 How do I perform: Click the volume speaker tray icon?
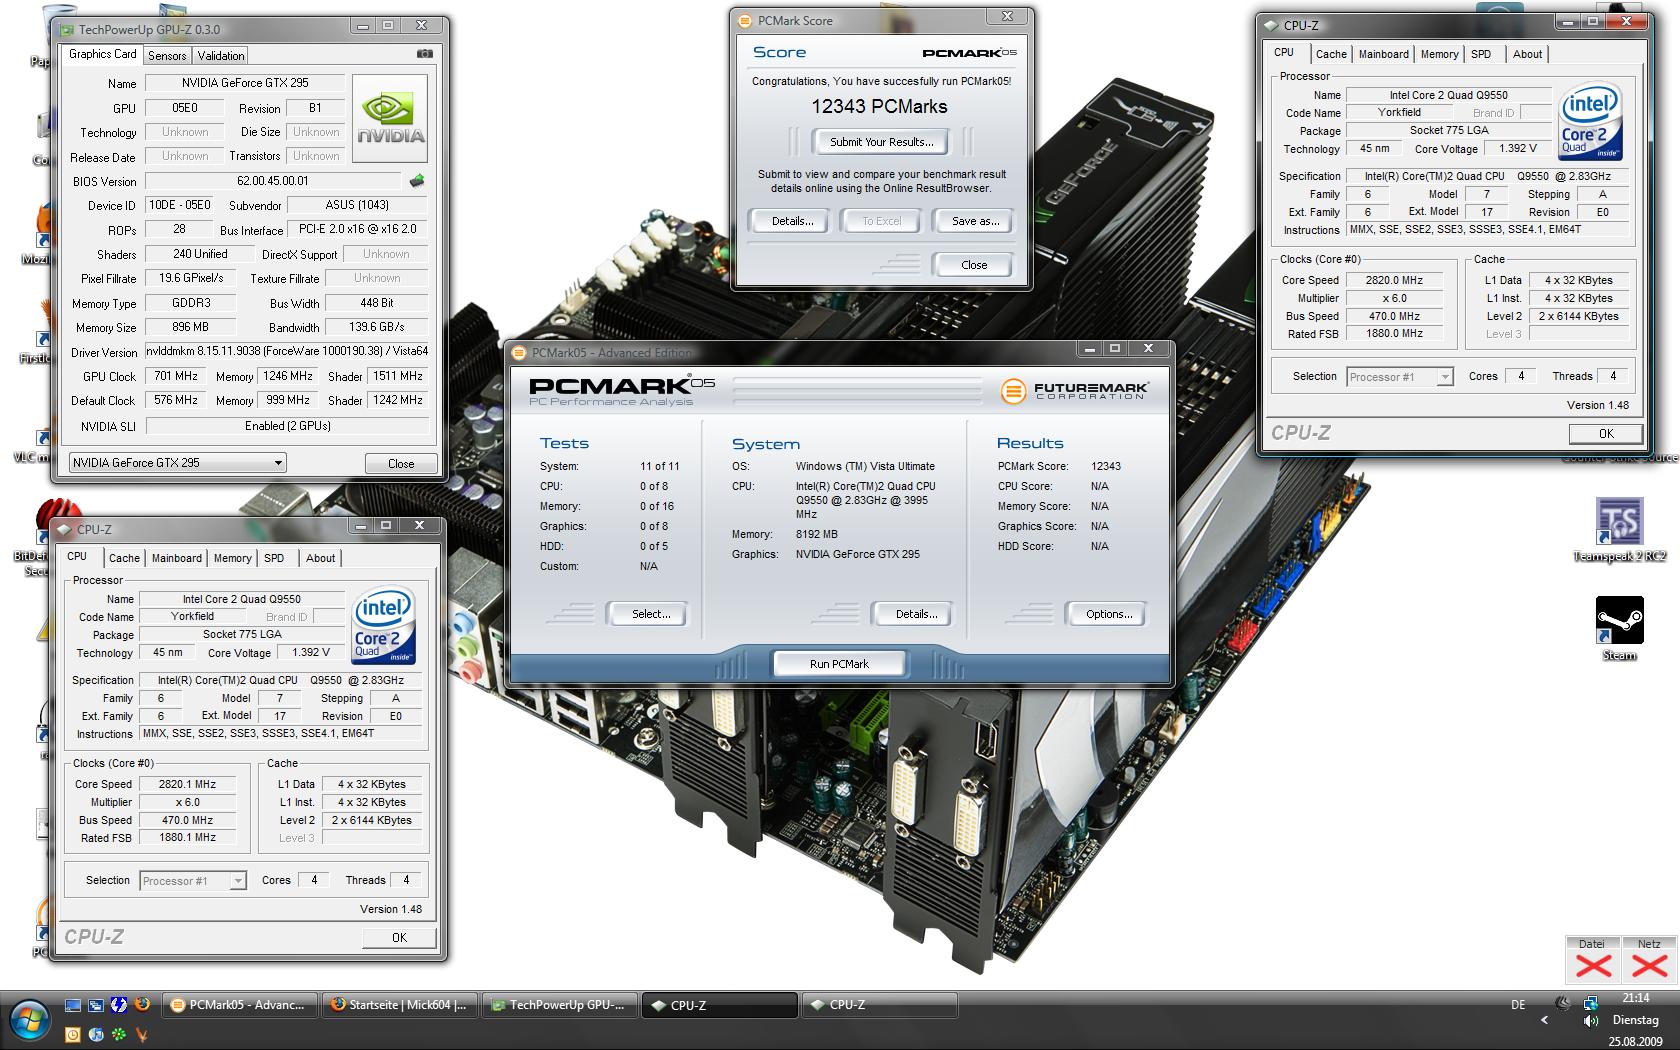click(x=1590, y=1021)
